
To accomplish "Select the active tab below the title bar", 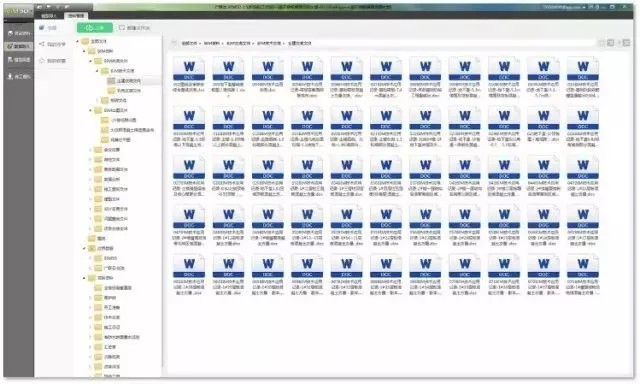I will (76, 16).
